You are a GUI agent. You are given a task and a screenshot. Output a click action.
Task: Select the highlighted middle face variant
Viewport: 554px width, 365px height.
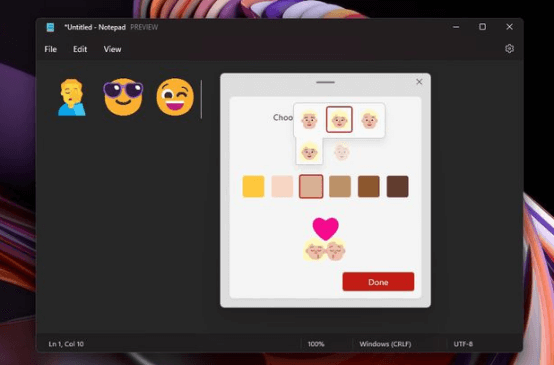pyautogui.click(x=339, y=119)
